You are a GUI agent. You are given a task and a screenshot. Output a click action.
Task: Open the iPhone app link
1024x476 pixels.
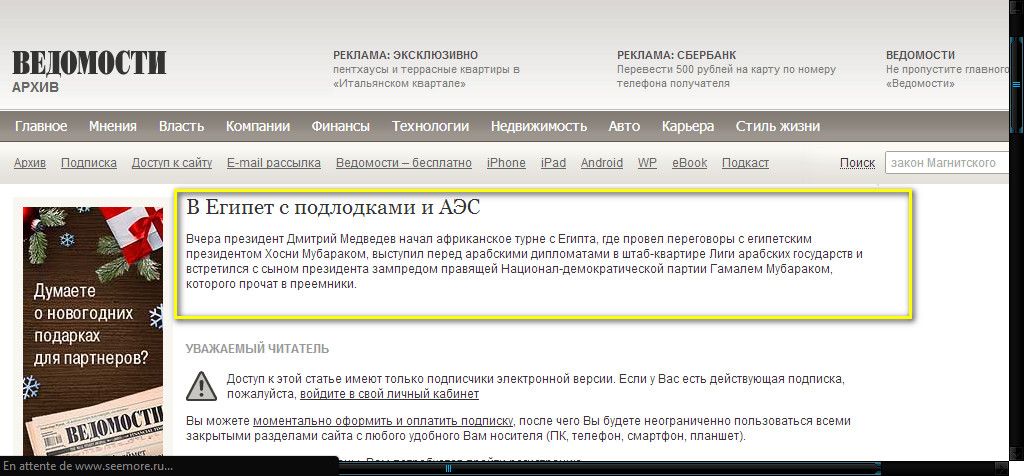click(x=506, y=163)
